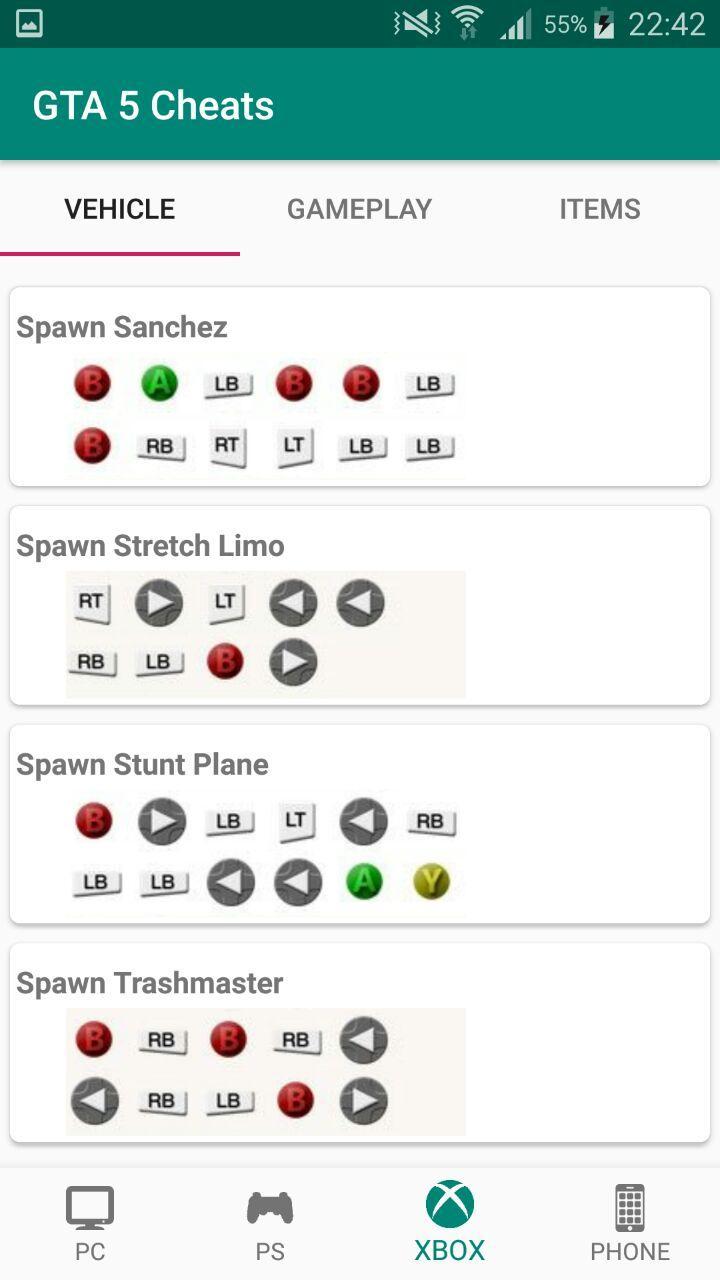Switch to the GAMEPLAY tab
This screenshot has height=1280, width=720.
[x=359, y=209]
